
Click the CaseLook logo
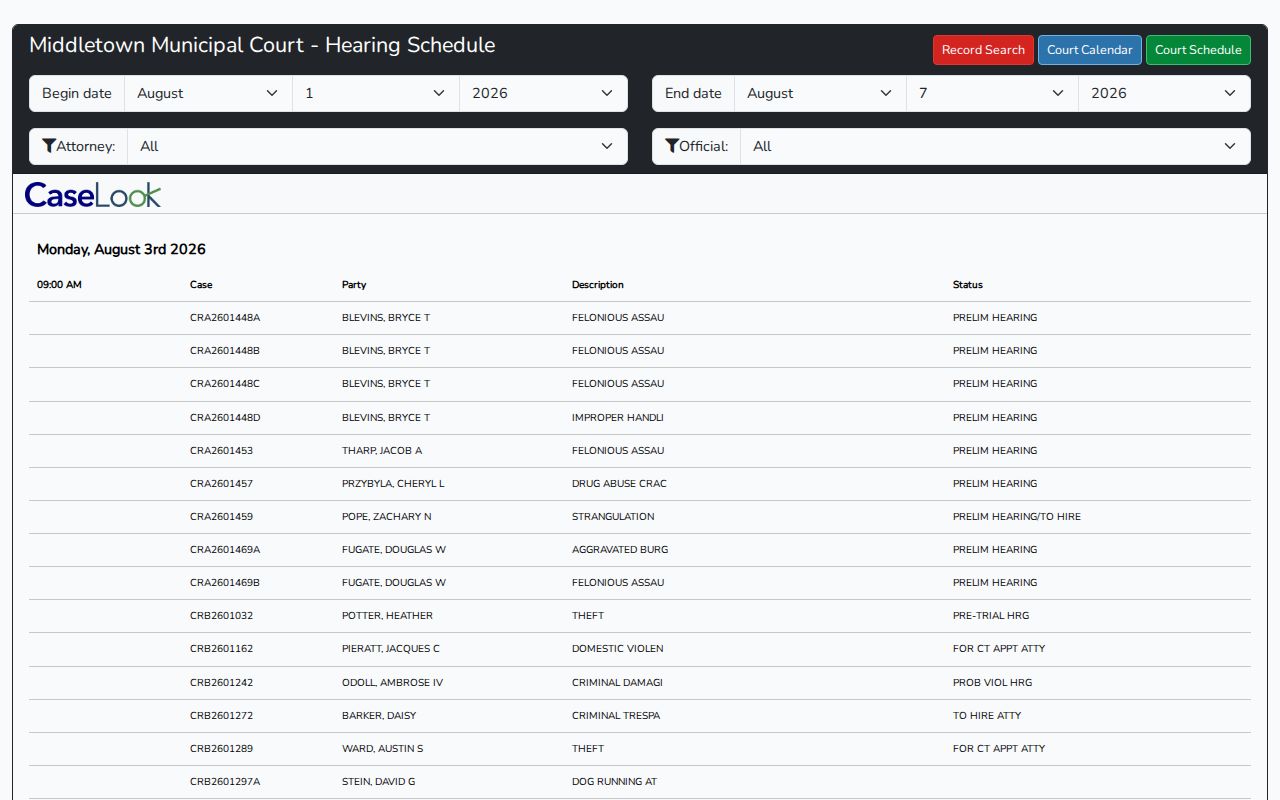pyautogui.click(x=92, y=194)
